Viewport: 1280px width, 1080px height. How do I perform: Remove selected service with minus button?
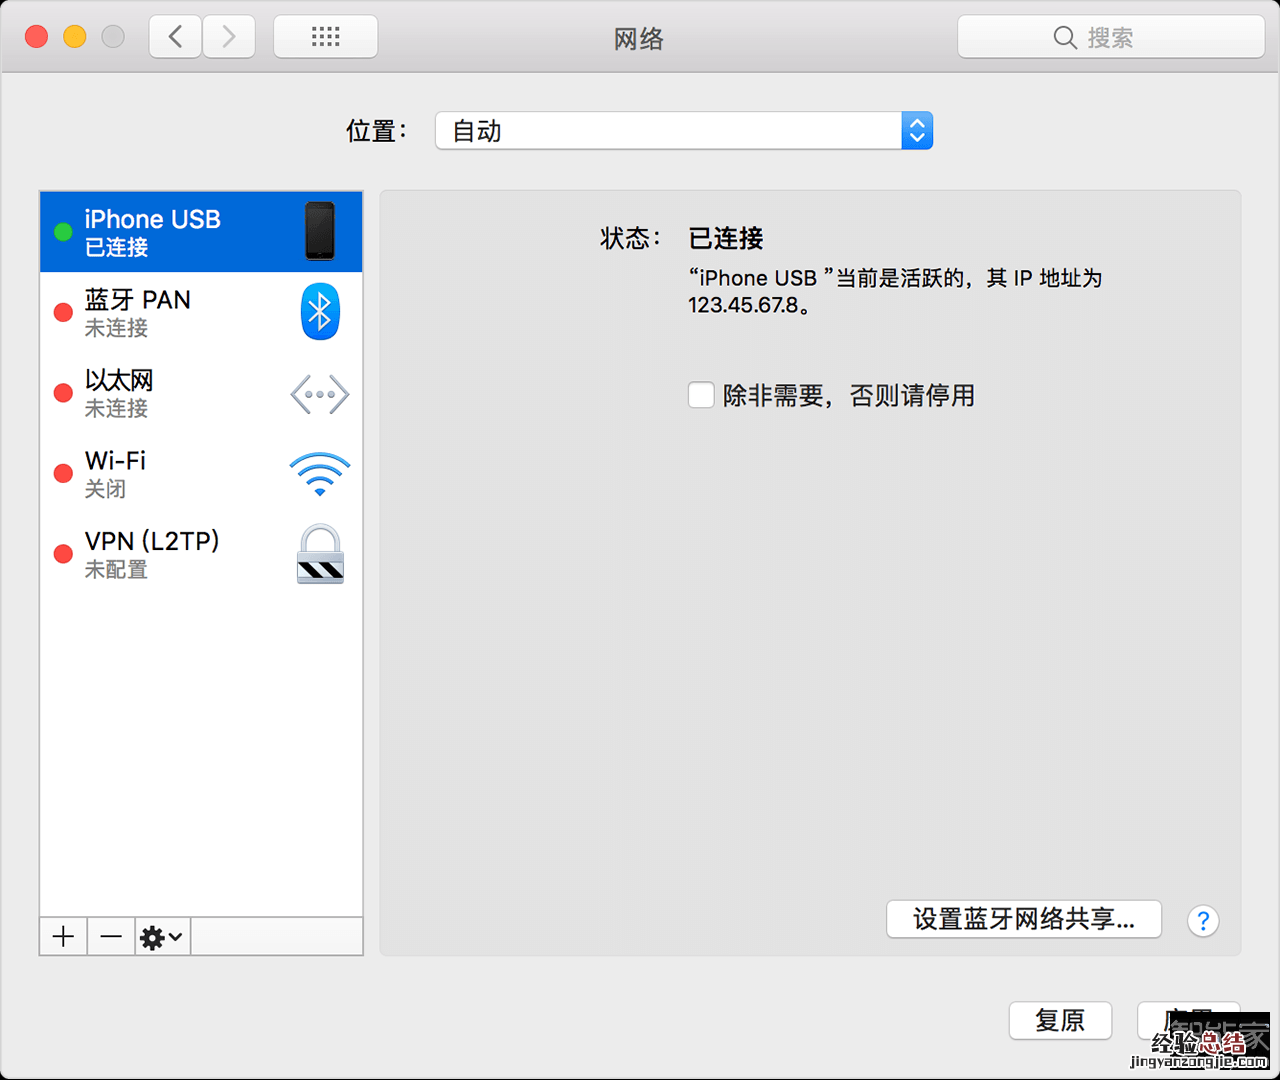[111, 937]
